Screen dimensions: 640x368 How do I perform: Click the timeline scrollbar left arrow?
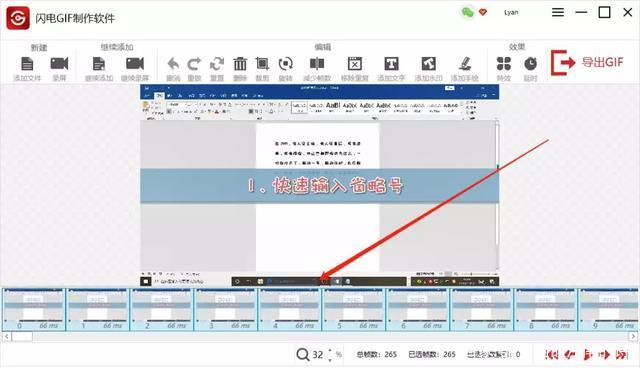pyautogui.click(x=7, y=337)
